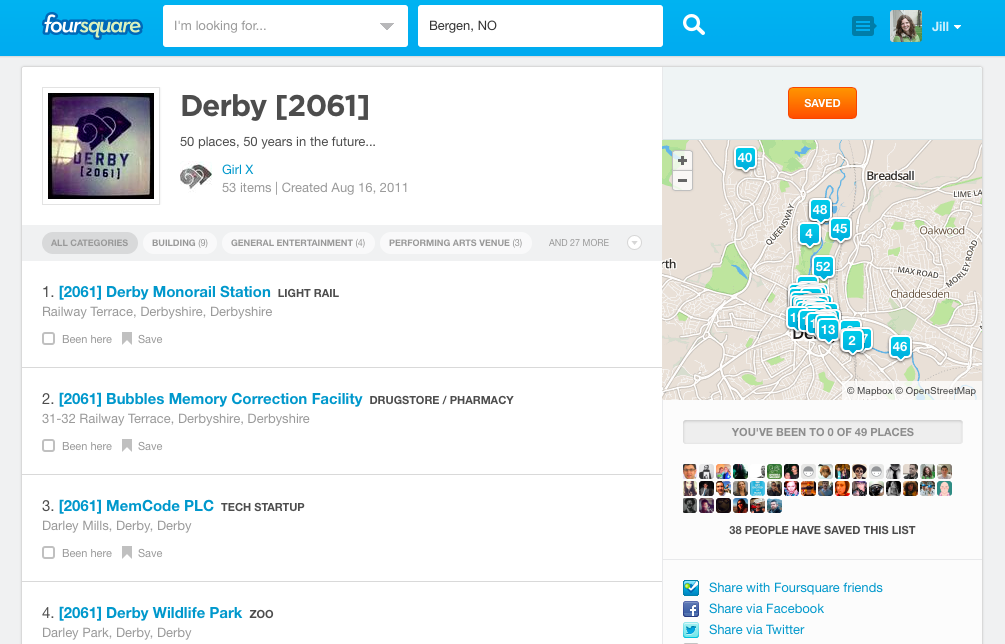
Task: Click bookmark Save icon for MemCode PLC
Action: tap(127, 552)
